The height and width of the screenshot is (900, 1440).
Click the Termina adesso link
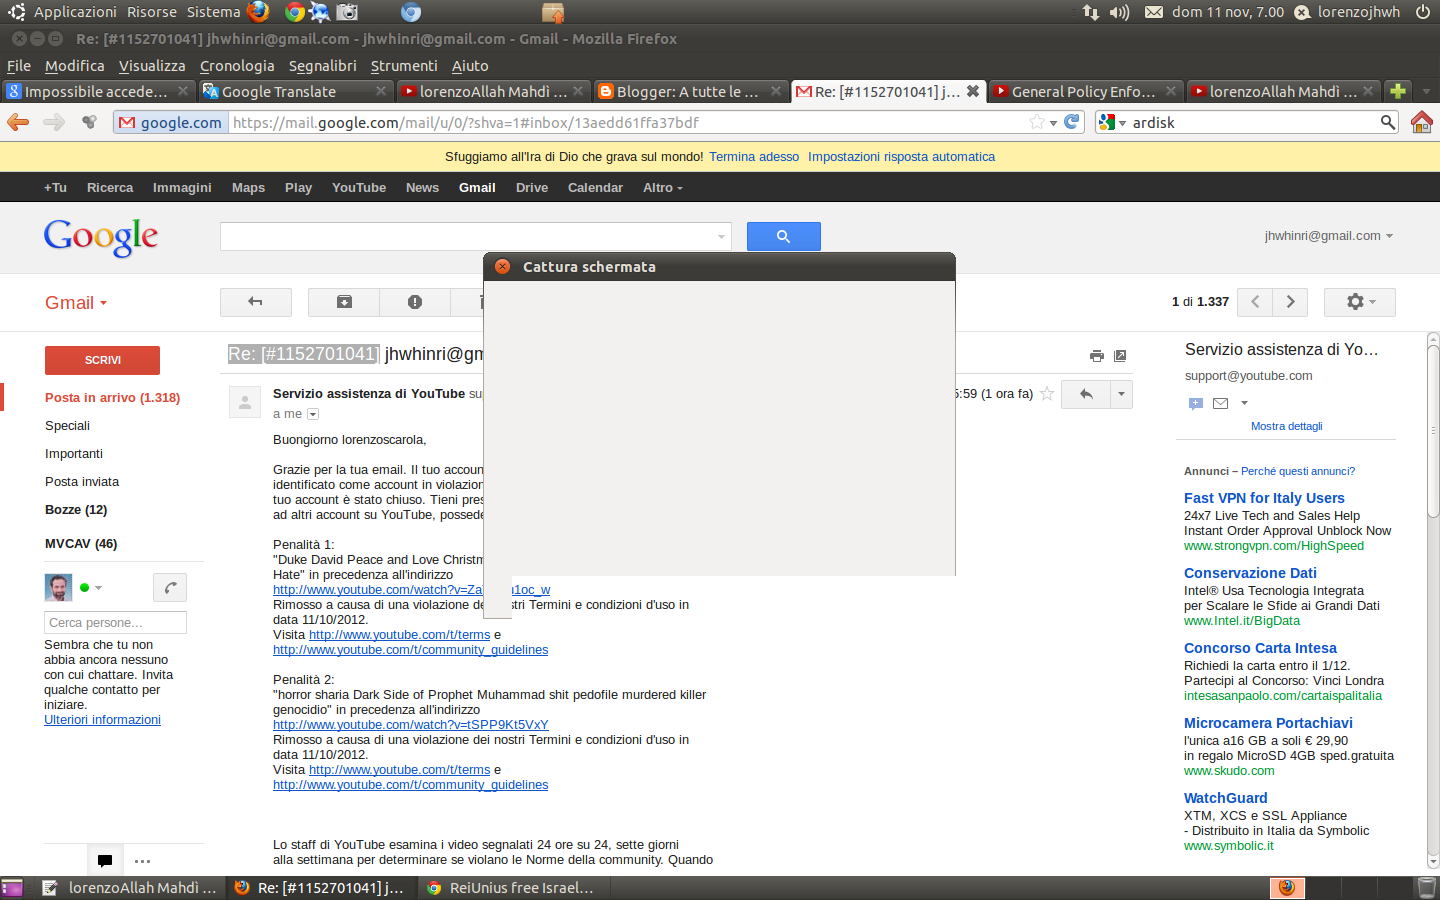[x=754, y=157]
